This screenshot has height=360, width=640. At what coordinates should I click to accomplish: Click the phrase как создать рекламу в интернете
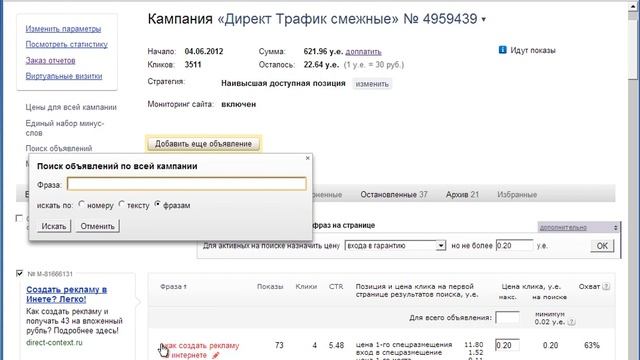click(x=201, y=350)
